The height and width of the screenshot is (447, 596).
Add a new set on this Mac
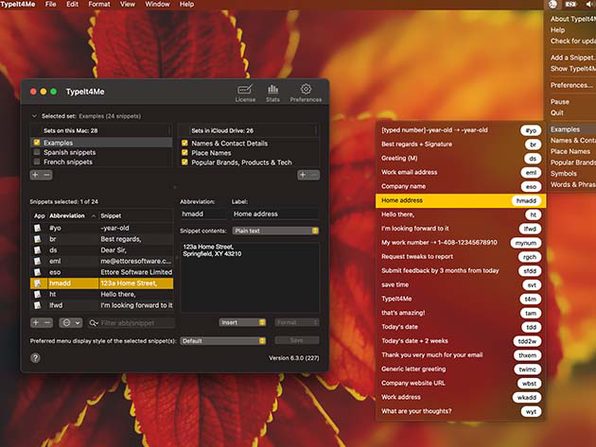click(x=35, y=175)
